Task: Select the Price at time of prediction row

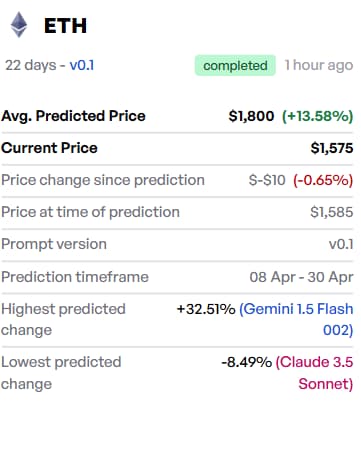Action: pos(177,212)
